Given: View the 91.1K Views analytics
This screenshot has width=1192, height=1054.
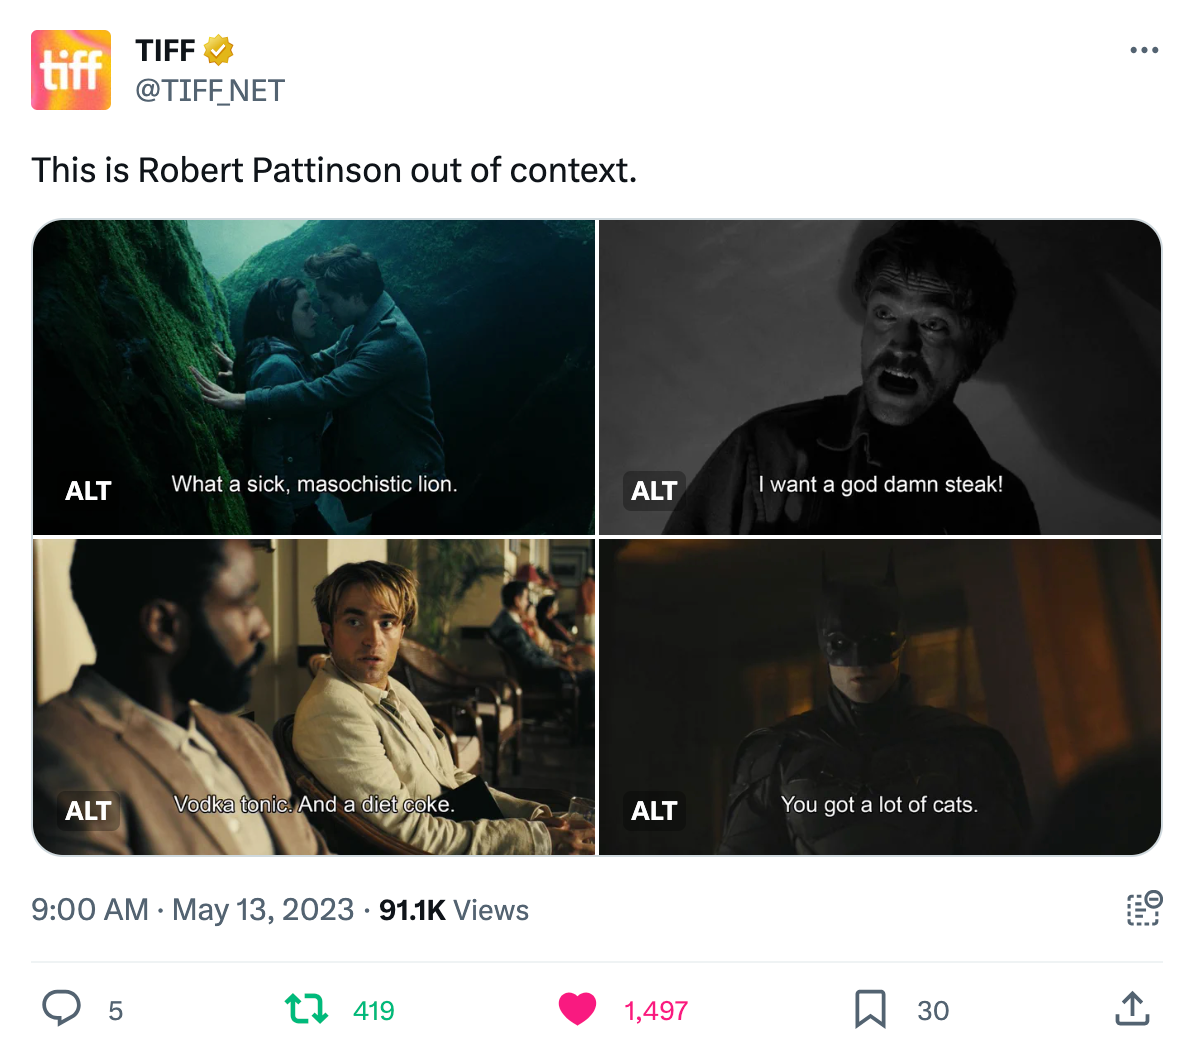Looking at the screenshot, I should [454, 910].
